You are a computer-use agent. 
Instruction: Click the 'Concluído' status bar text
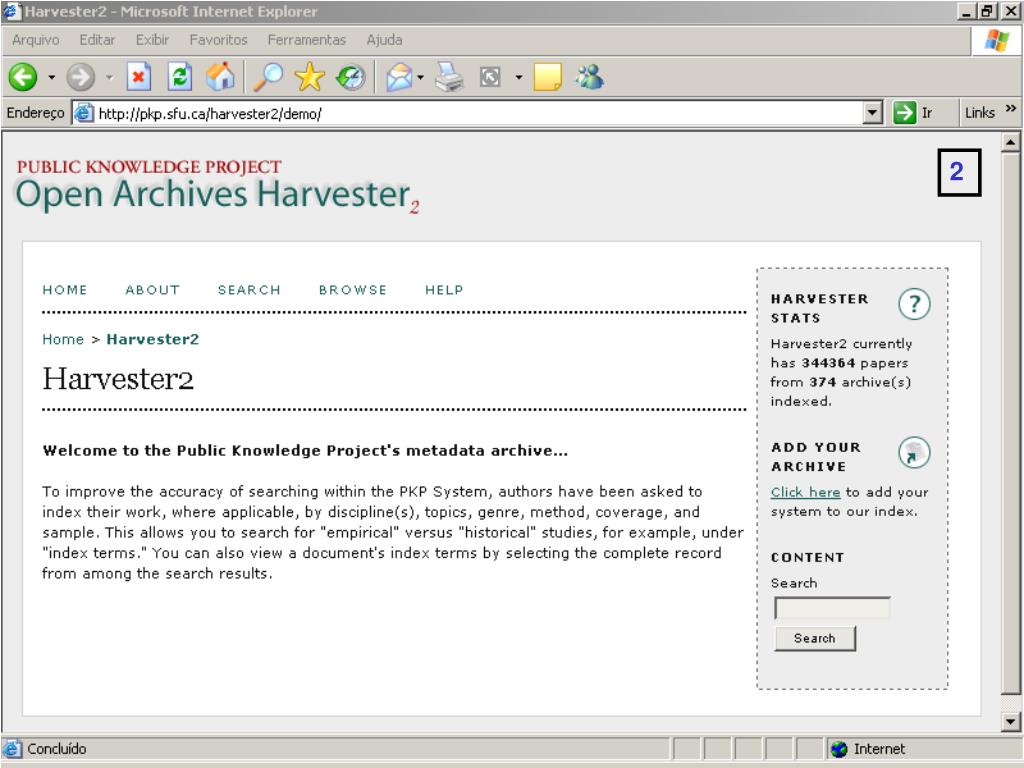[57, 749]
